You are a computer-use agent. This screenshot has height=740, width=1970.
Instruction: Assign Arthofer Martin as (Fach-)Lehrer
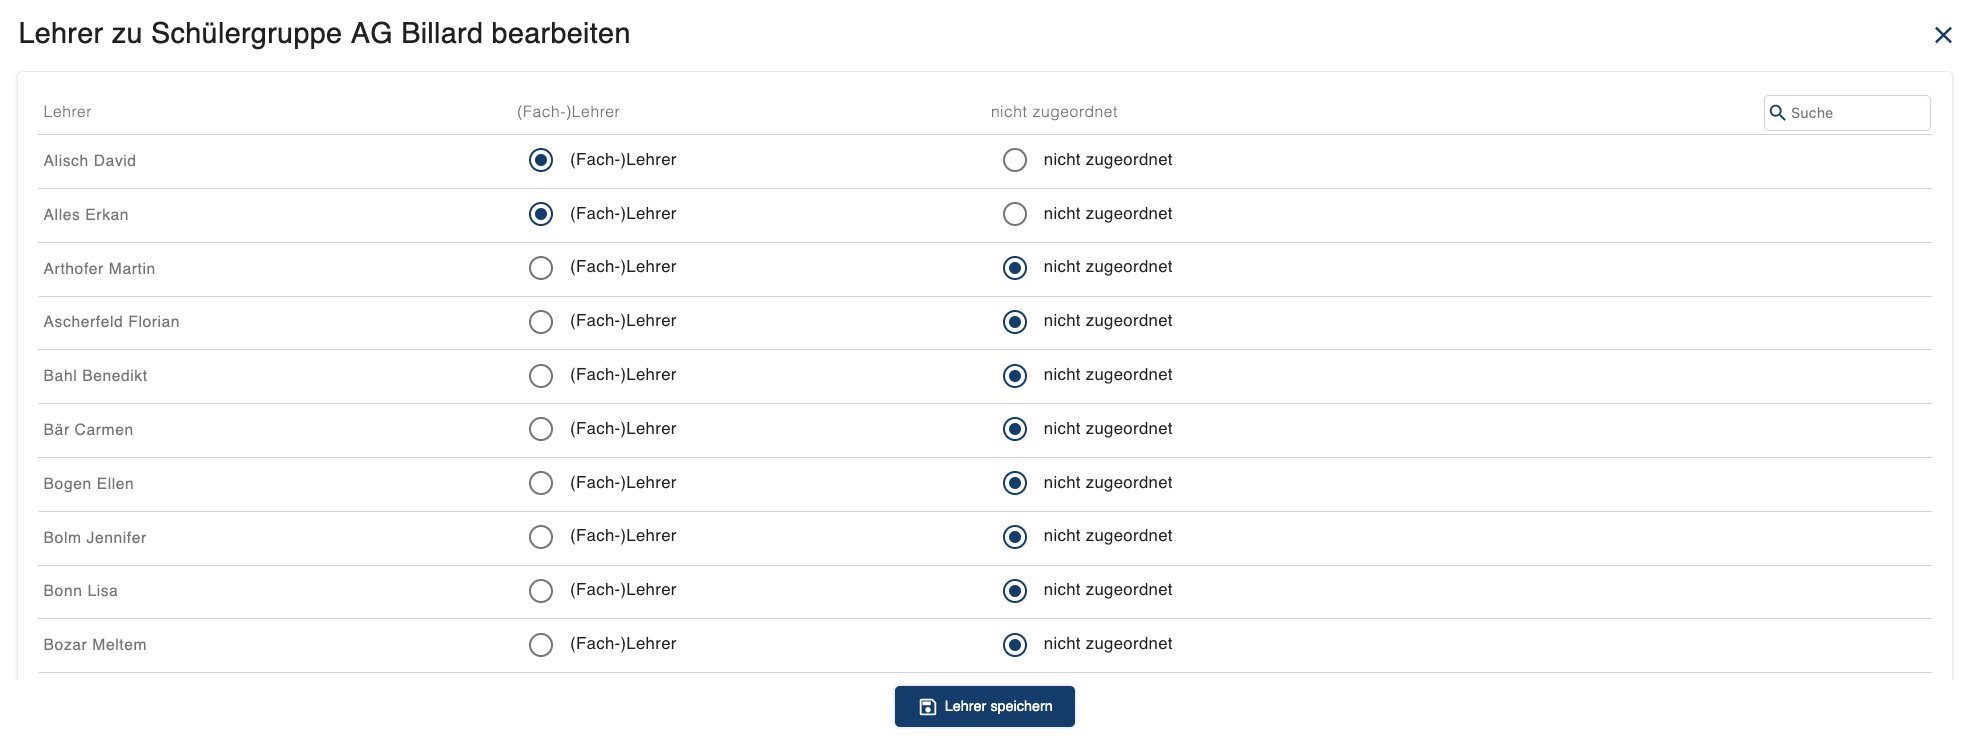point(541,268)
